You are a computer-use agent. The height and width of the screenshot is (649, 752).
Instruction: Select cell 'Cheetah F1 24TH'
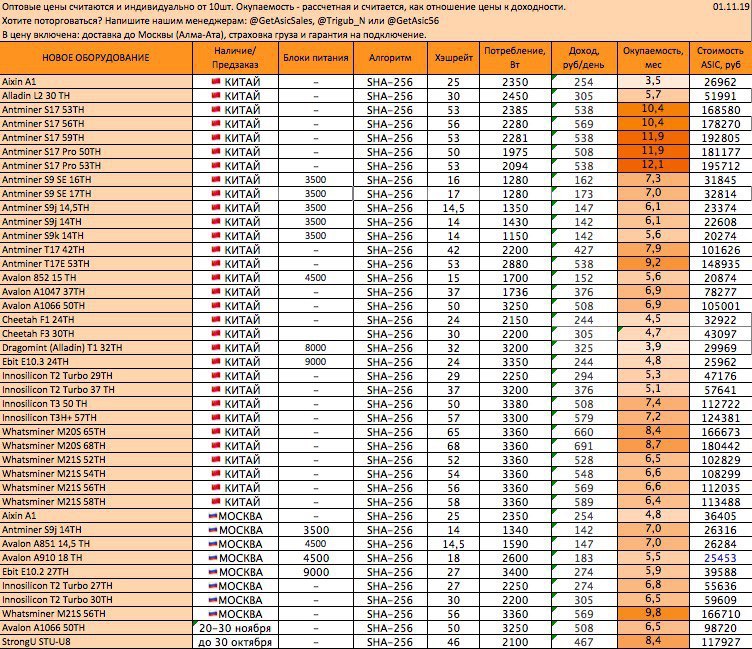click(x=96, y=319)
